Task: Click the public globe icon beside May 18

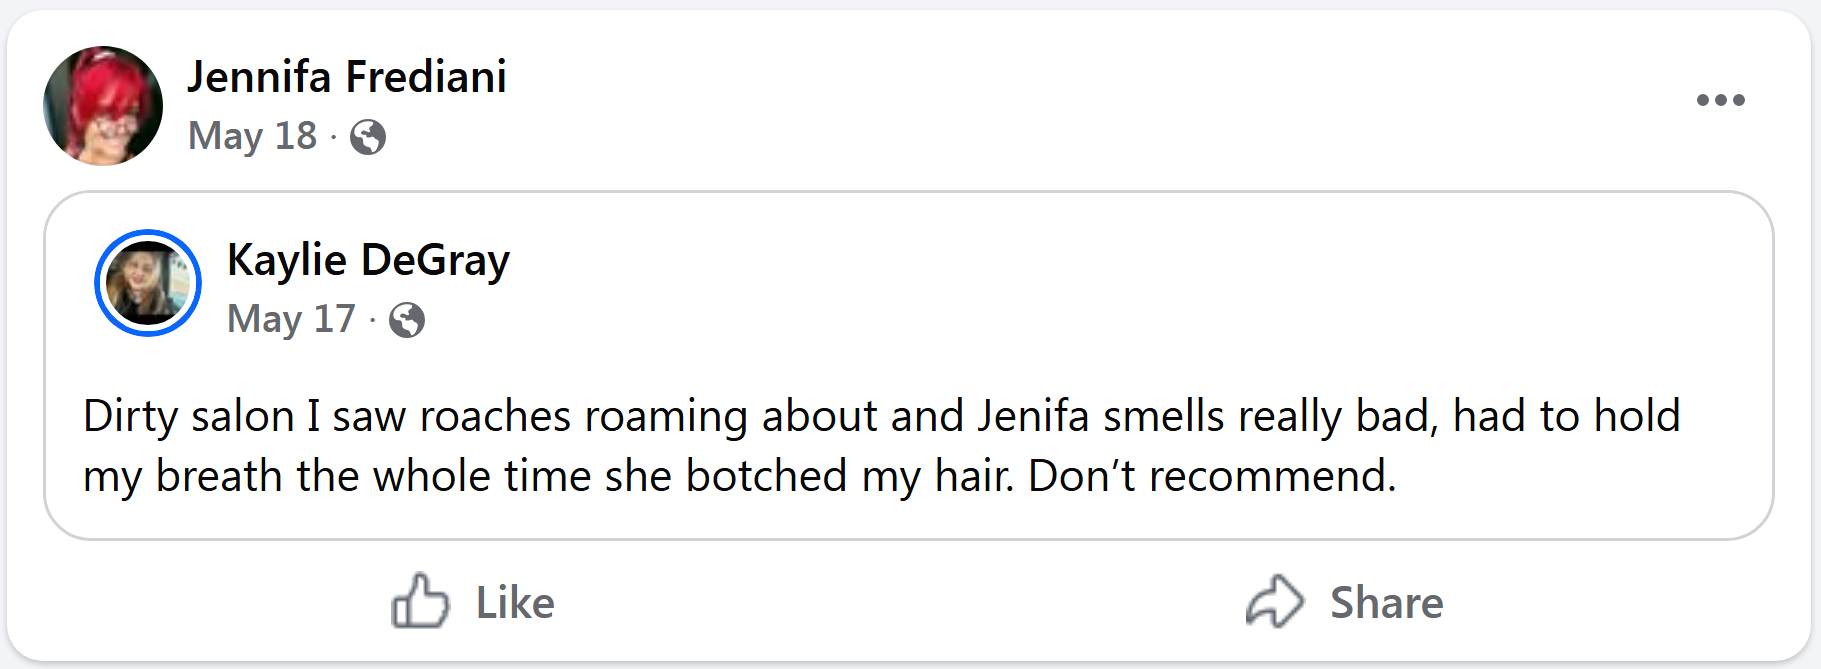Action: [x=368, y=137]
